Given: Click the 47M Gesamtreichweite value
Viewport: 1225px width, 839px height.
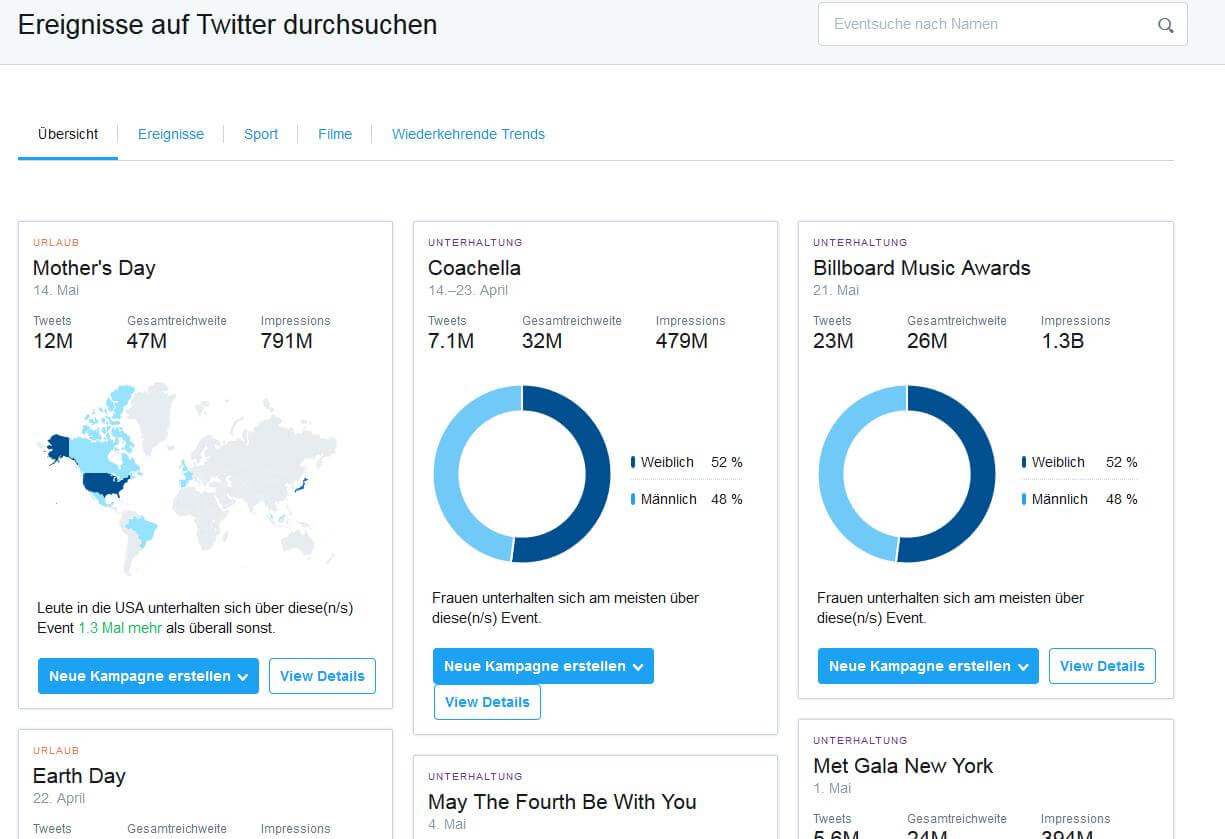Looking at the screenshot, I should tap(147, 341).
